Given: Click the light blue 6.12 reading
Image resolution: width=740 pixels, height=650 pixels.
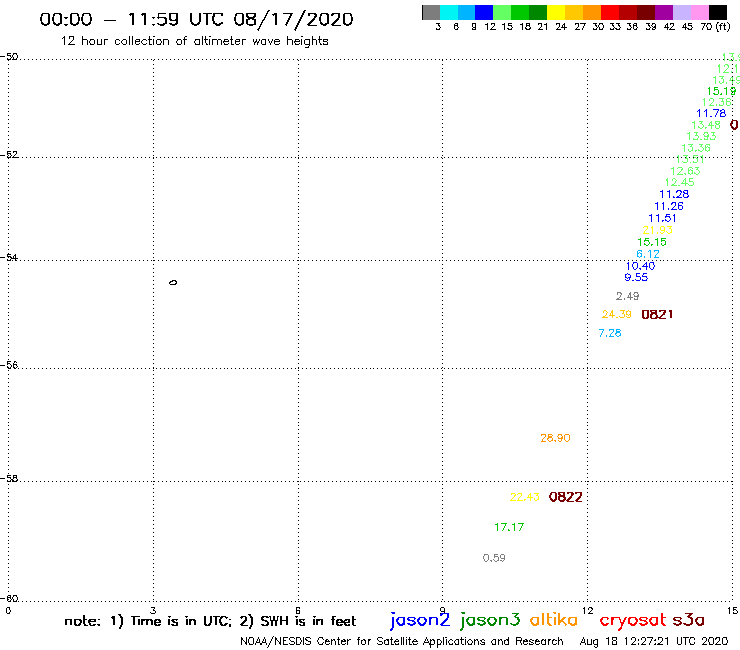Looking at the screenshot, I should tap(648, 254).
